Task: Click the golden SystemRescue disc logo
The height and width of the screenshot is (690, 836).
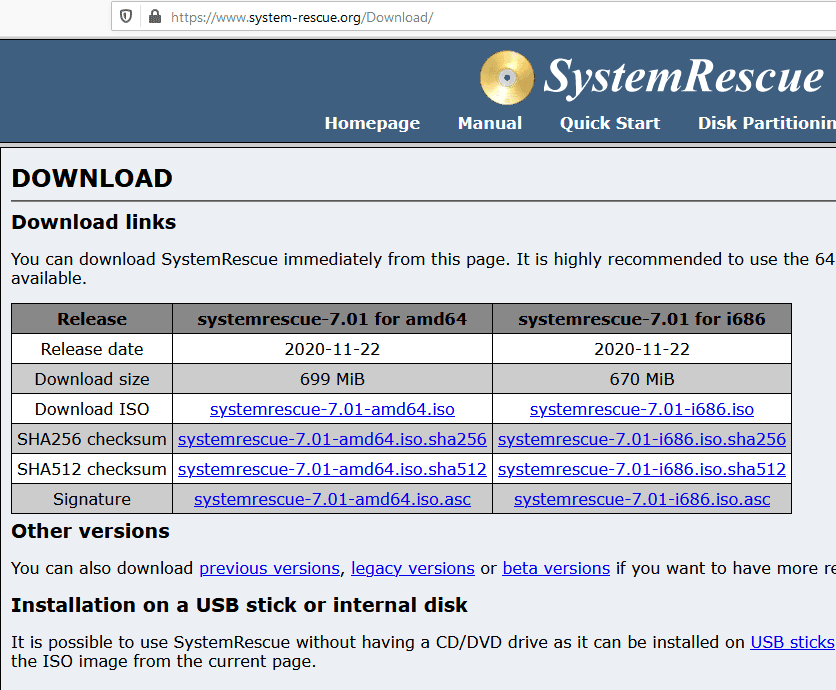Action: point(507,78)
